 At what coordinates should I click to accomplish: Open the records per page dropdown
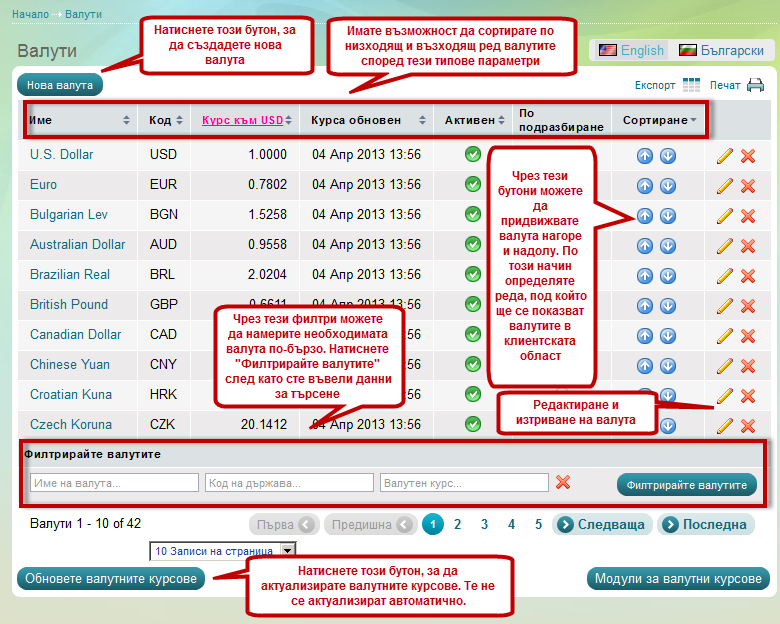click(x=288, y=551)
